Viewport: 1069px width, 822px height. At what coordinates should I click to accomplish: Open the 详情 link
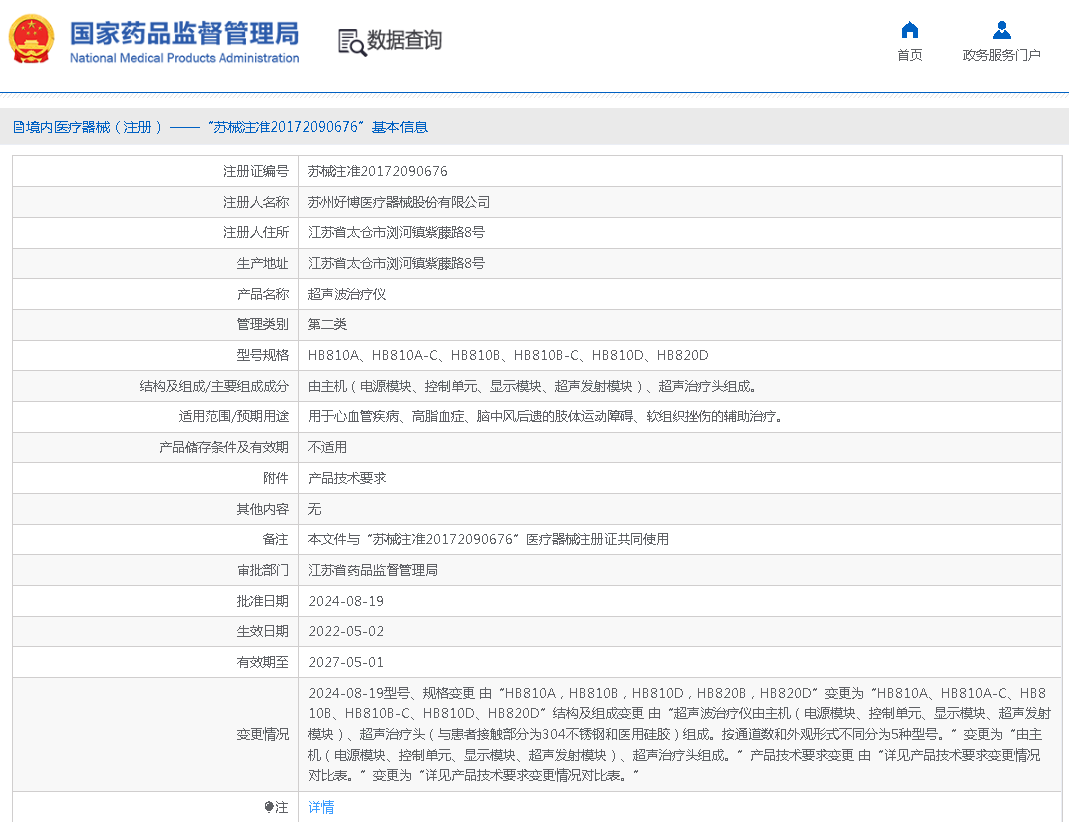point(321,807)
